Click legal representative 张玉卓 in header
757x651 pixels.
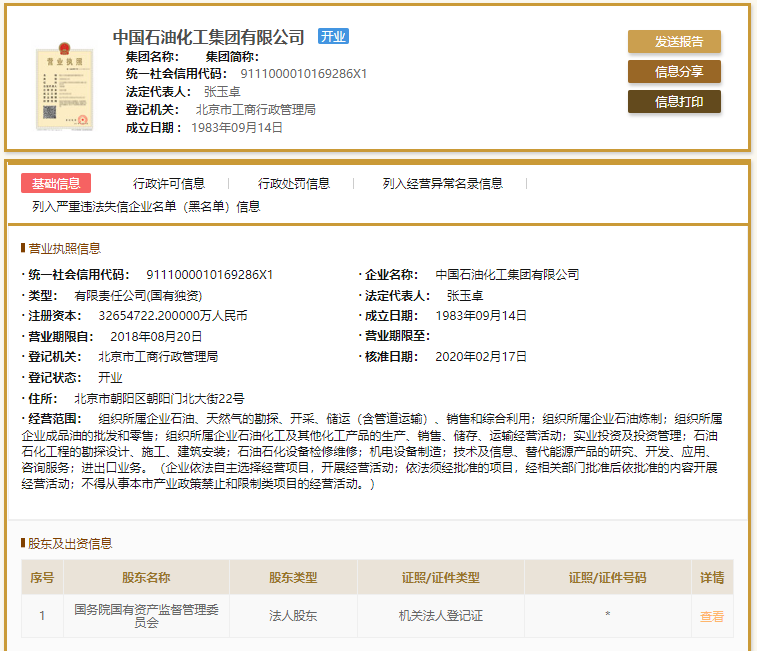(222, 92)
